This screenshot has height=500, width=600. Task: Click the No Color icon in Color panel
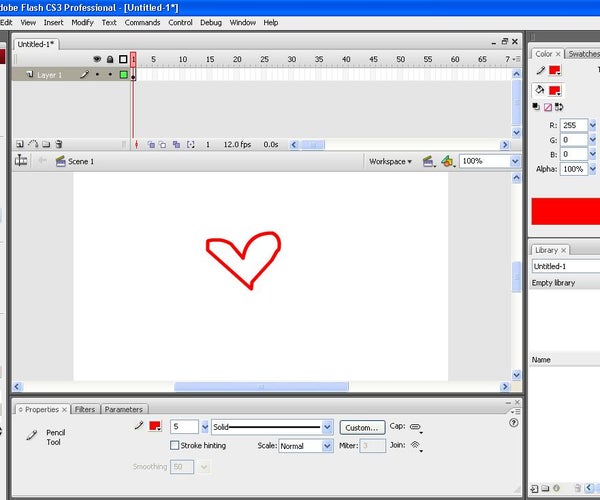(x=548, y=107)
